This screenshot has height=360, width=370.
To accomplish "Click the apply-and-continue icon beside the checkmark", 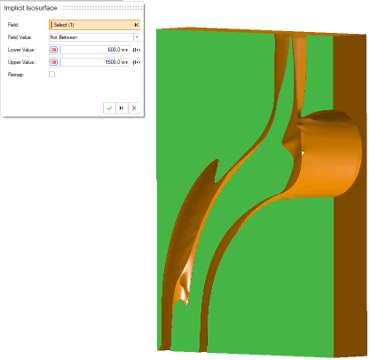I will 122,108.
